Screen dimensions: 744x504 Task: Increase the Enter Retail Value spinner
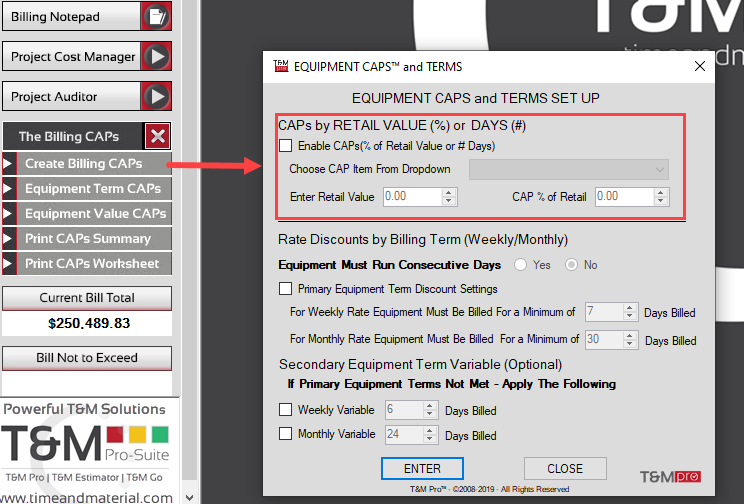tap(448, 192)
